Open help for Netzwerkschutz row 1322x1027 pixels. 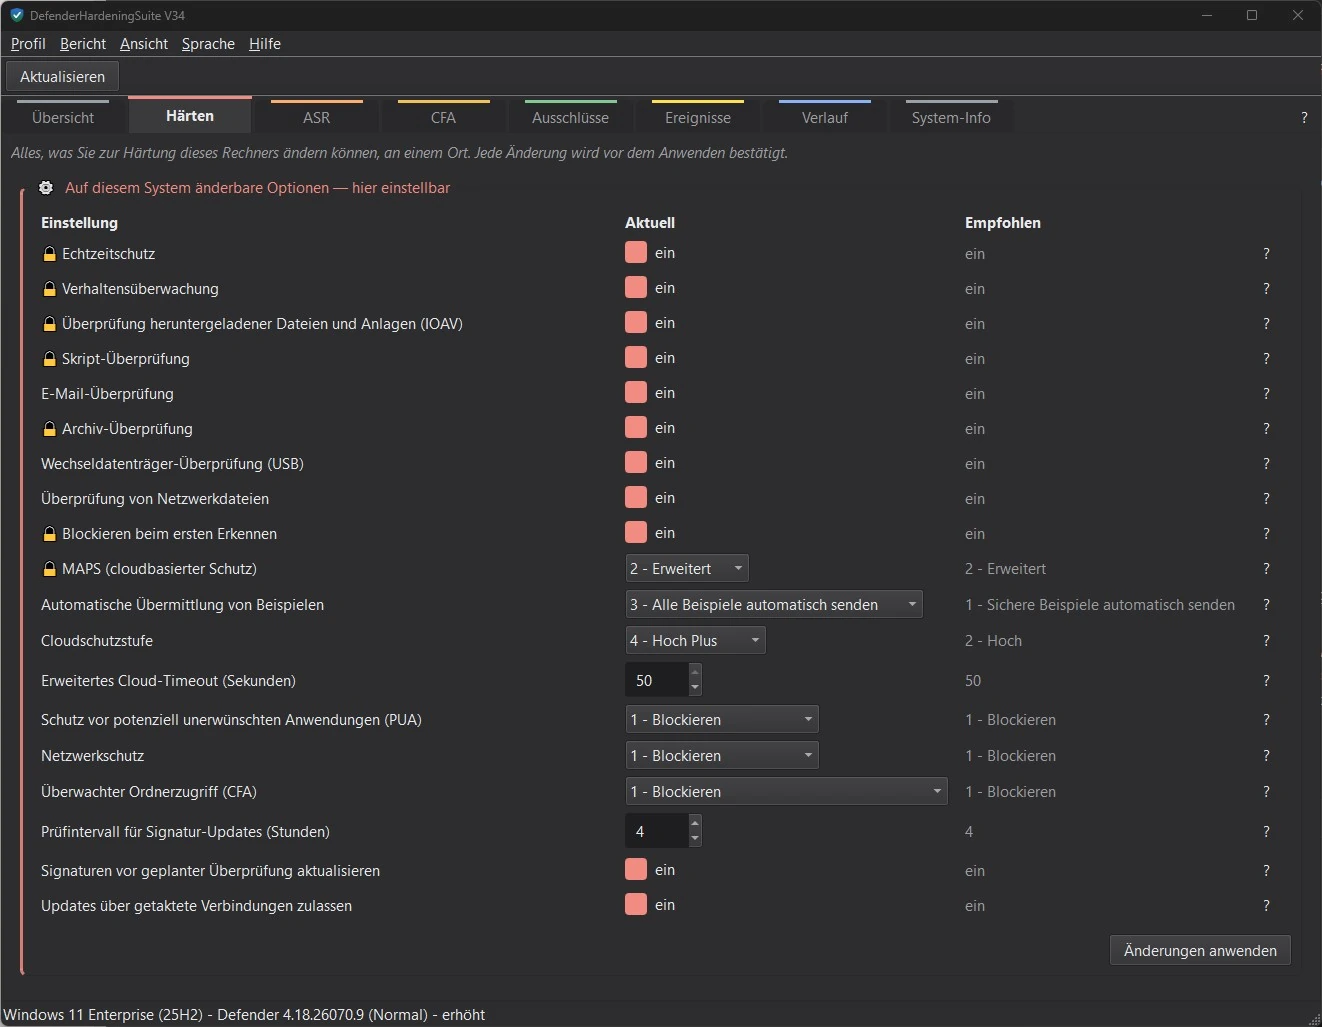(x=1266, y=756)
